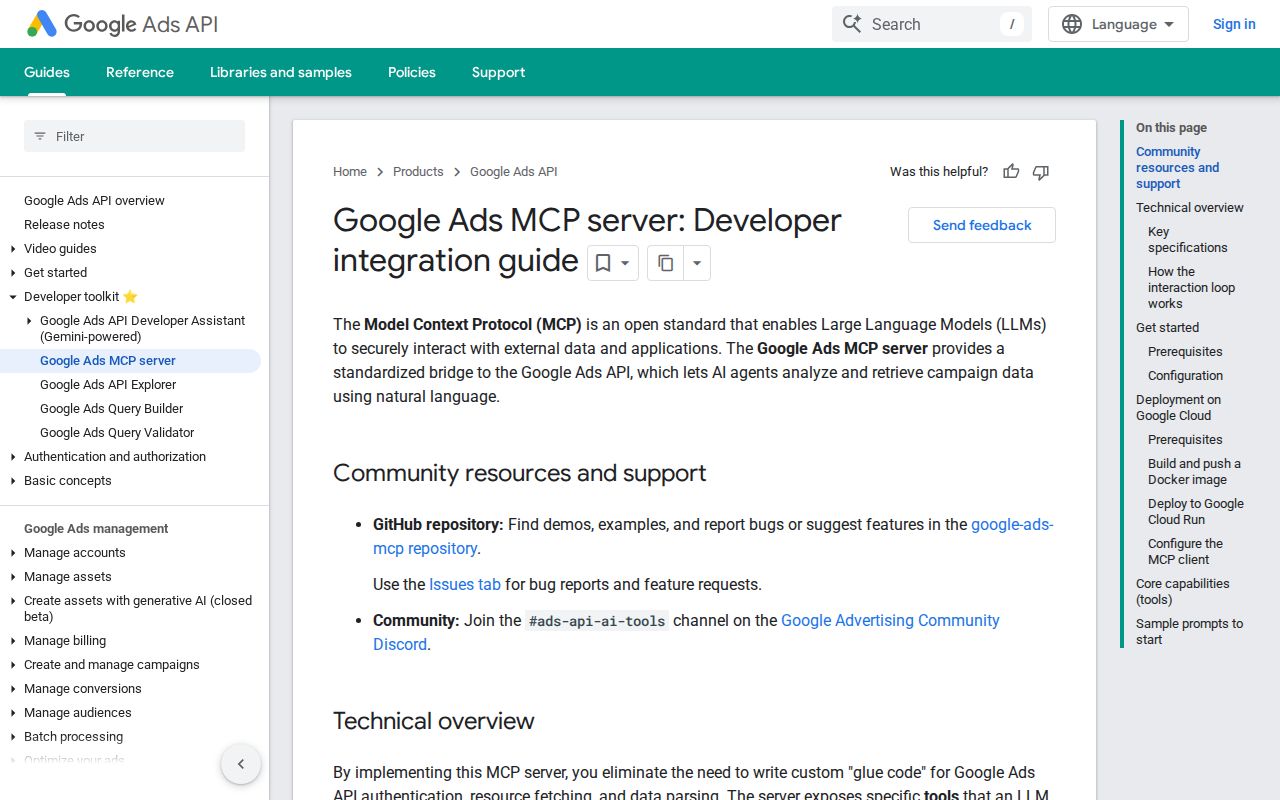Open Google Ads API Explorer
Screen dimensions: 1280x800
click(108, 384)
